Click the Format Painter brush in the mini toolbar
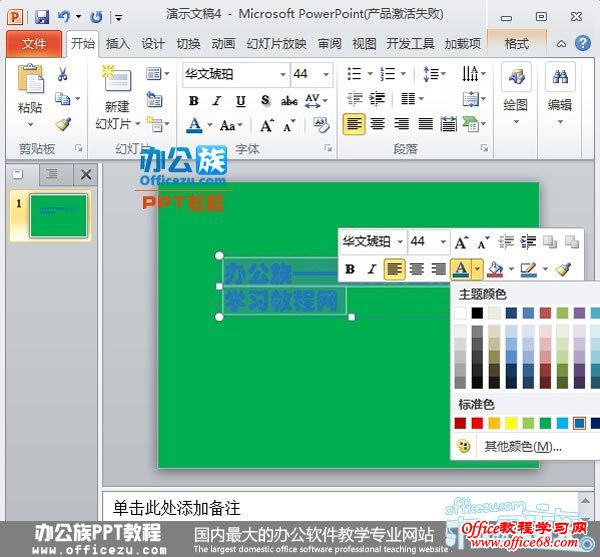The height and width of the screenshot is (557, 600). coord(563,269)
